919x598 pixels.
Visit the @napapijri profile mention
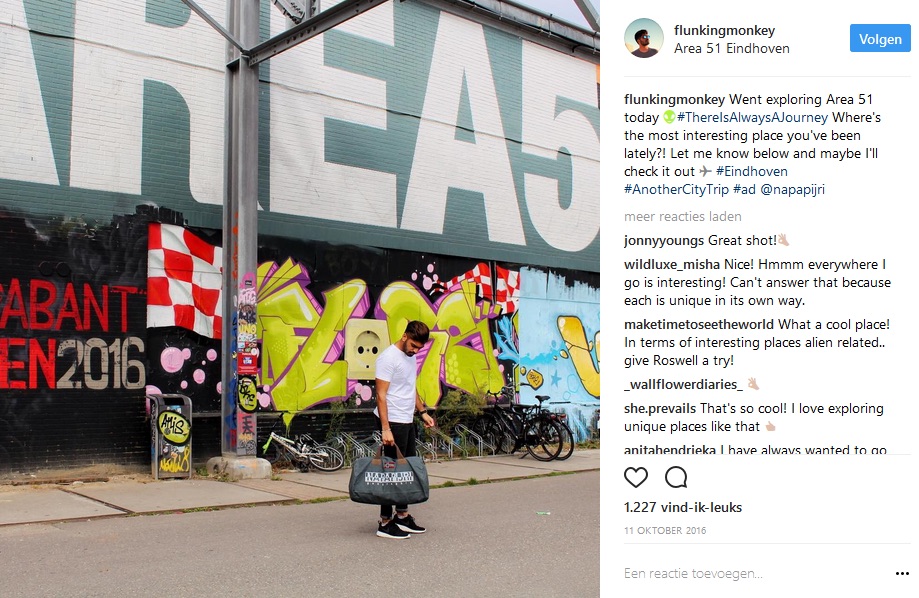(792, 189)
